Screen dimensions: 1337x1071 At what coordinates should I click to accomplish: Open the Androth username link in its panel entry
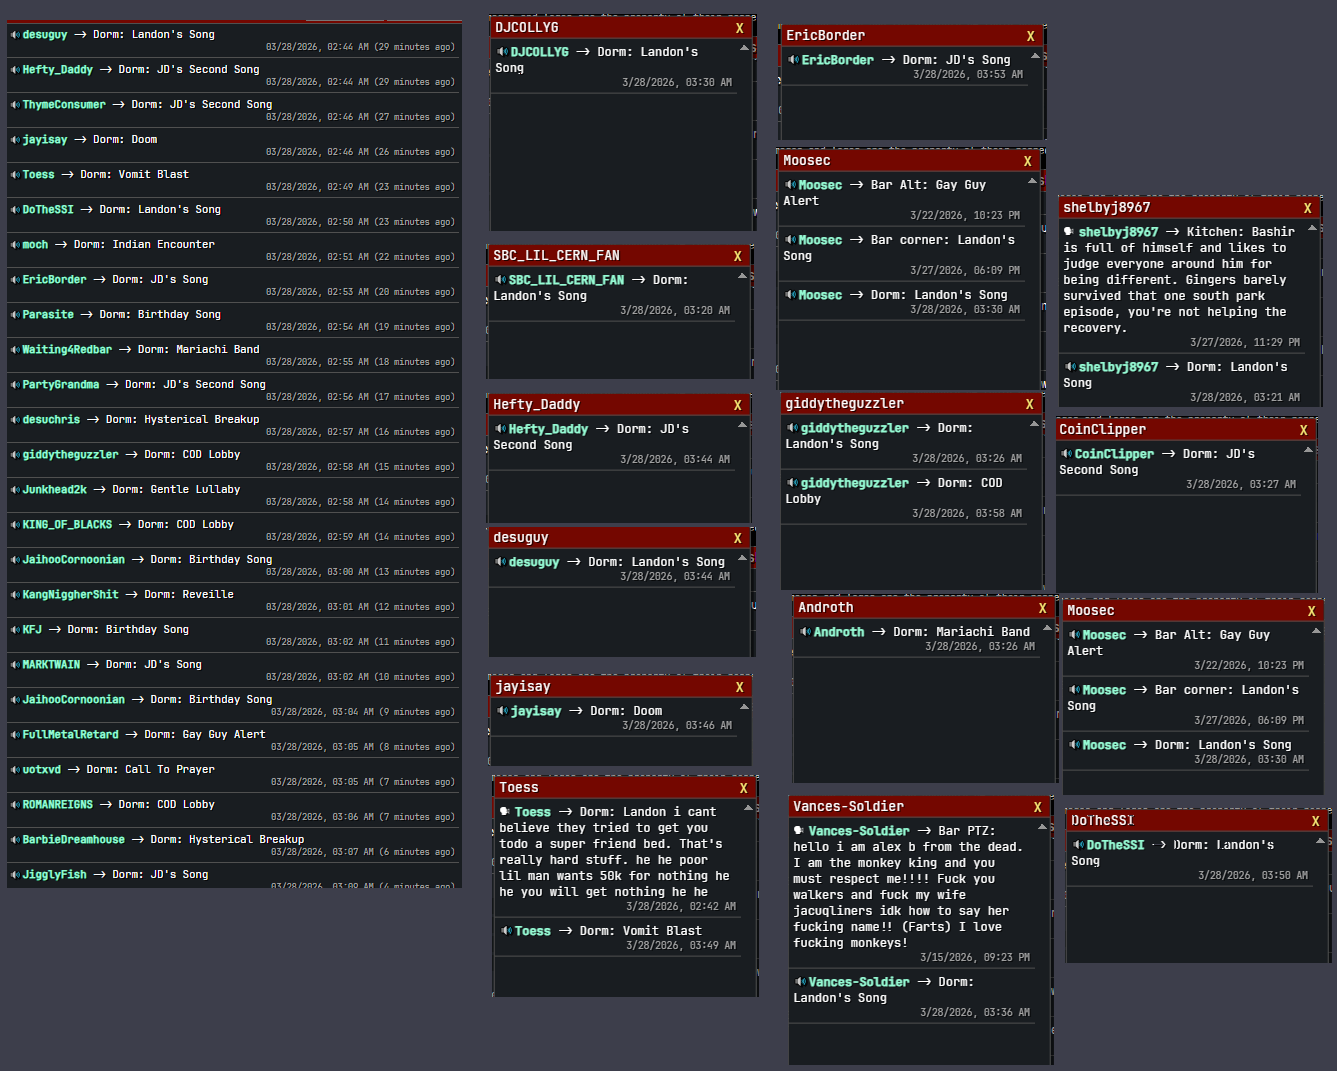[839, 632]
